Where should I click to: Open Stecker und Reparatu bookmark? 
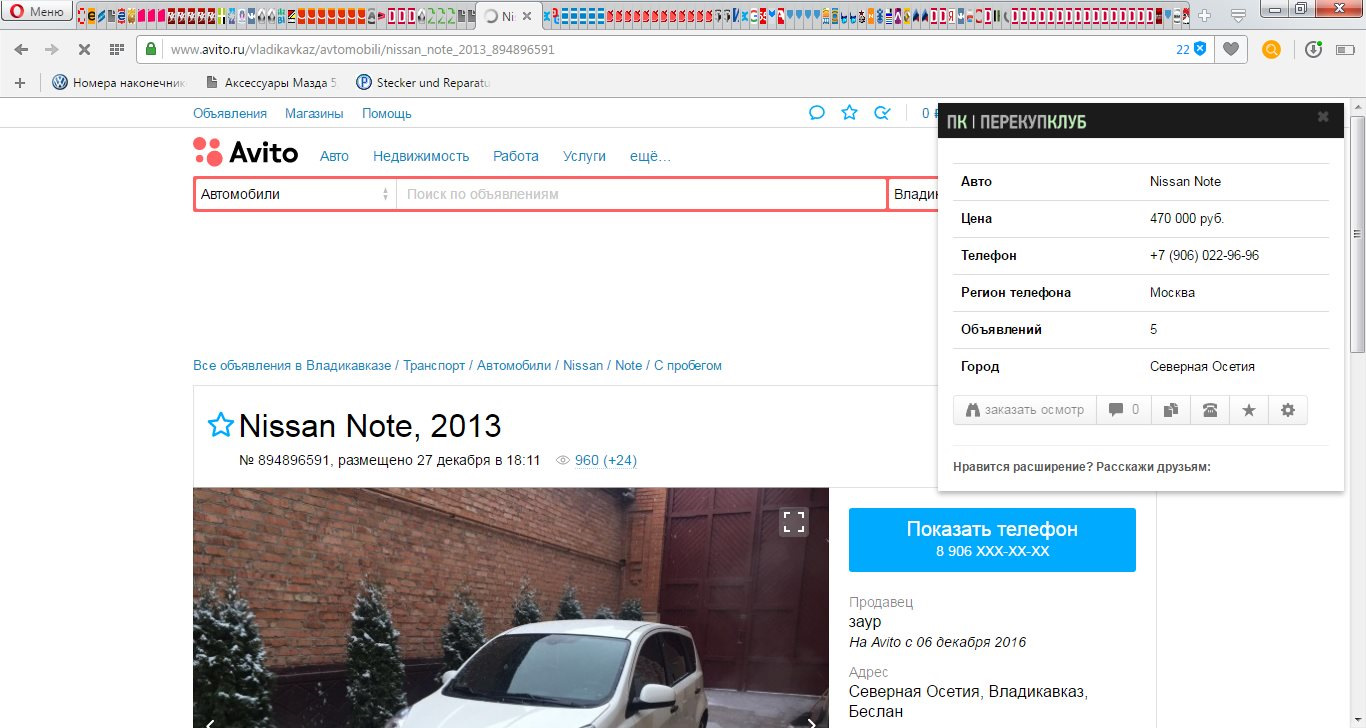(x=423, y=83)
